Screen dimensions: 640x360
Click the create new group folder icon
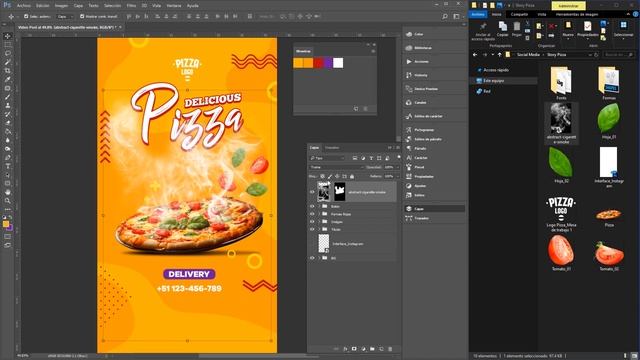(x=372, y=349)
